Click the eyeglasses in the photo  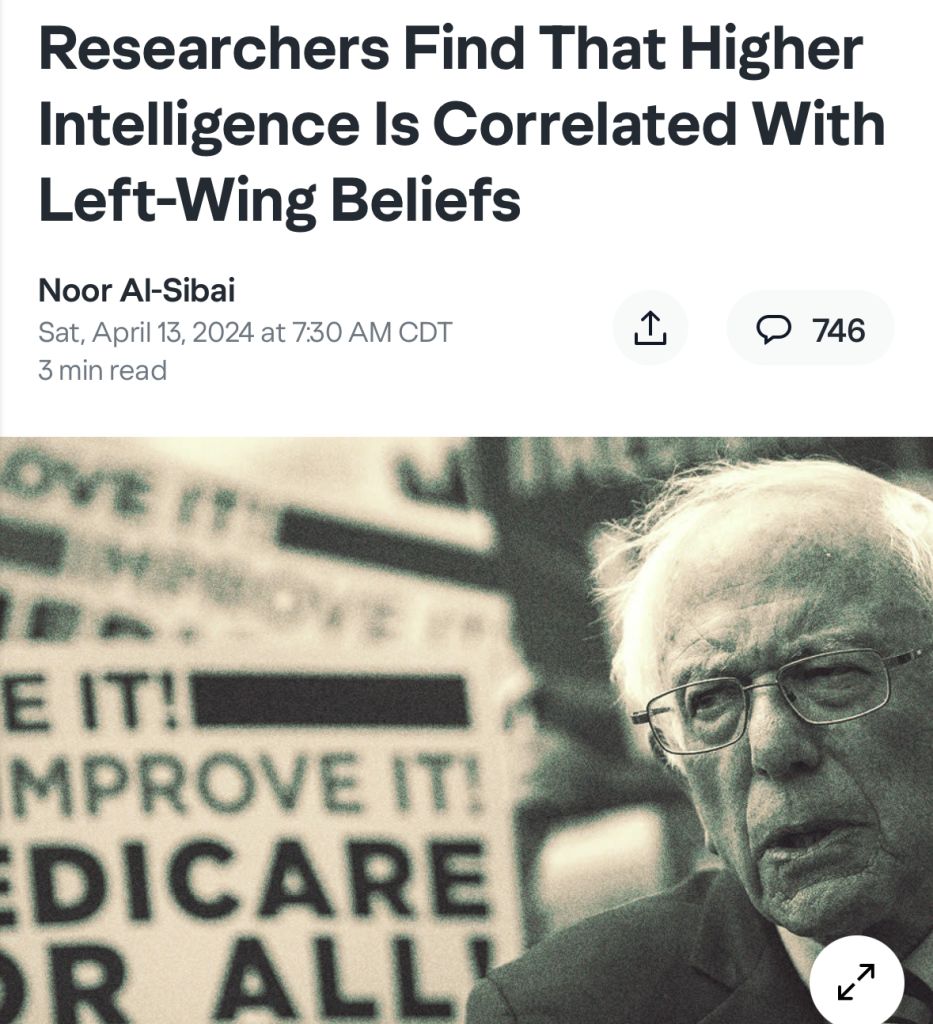[x=777, y=700]
